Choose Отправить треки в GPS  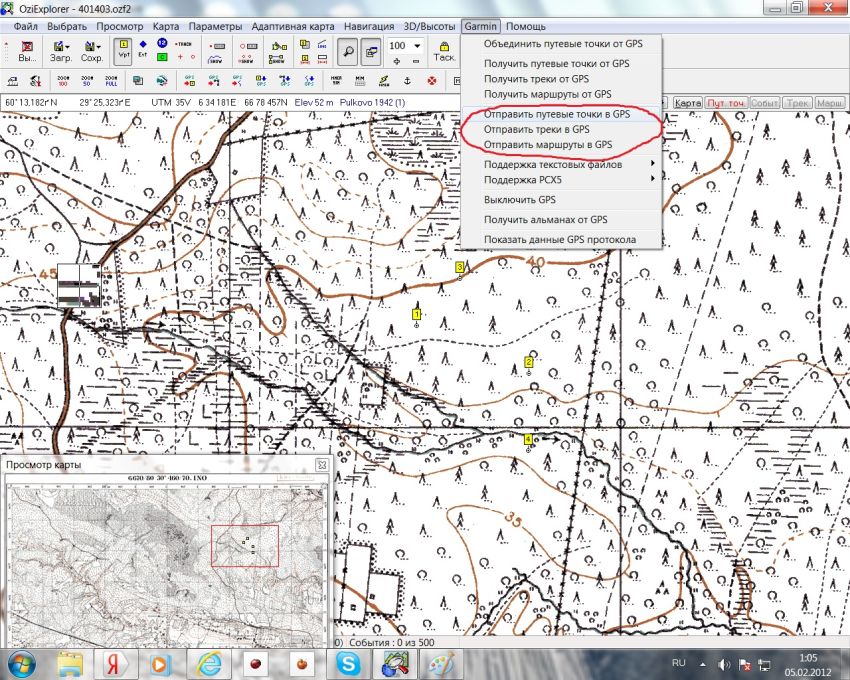pyautogui.click(x=536, y=130)
